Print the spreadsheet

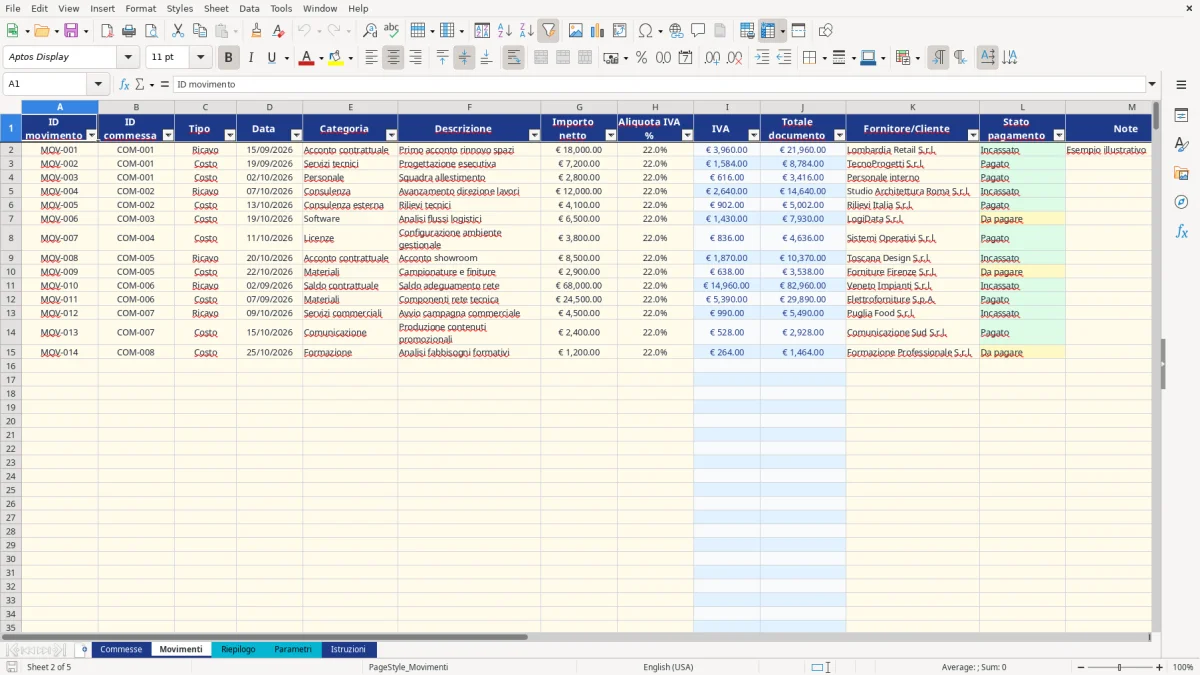129,31
